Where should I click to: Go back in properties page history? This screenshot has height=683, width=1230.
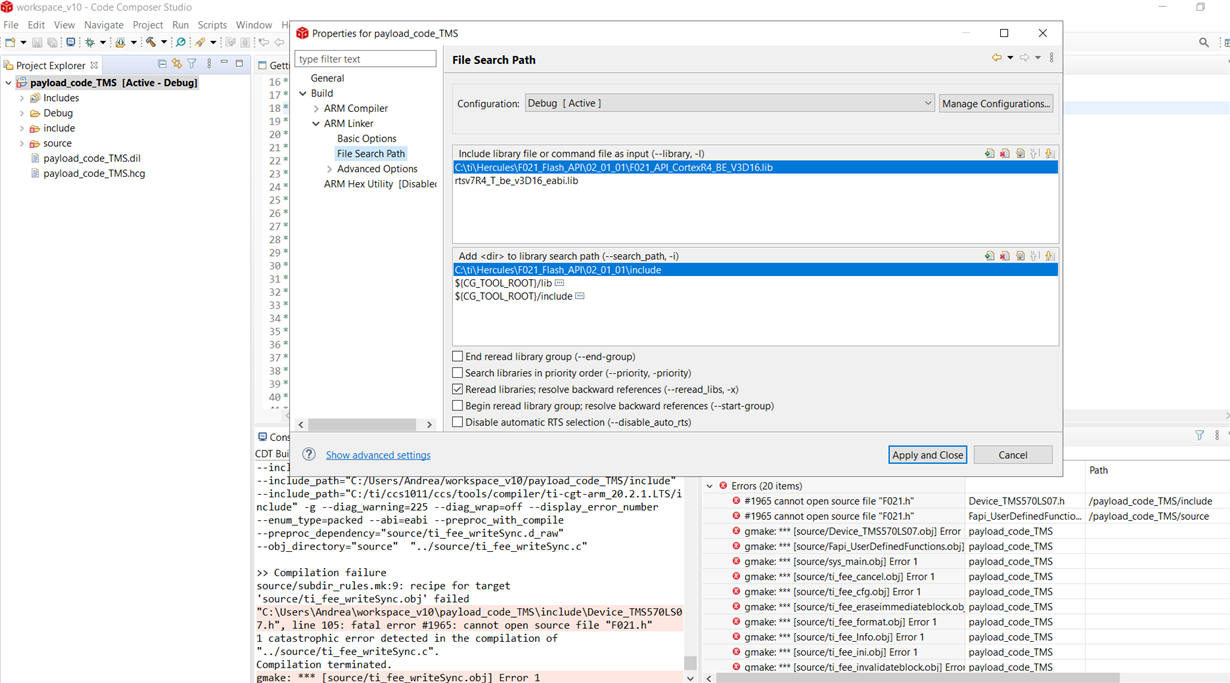pos(997,58)
